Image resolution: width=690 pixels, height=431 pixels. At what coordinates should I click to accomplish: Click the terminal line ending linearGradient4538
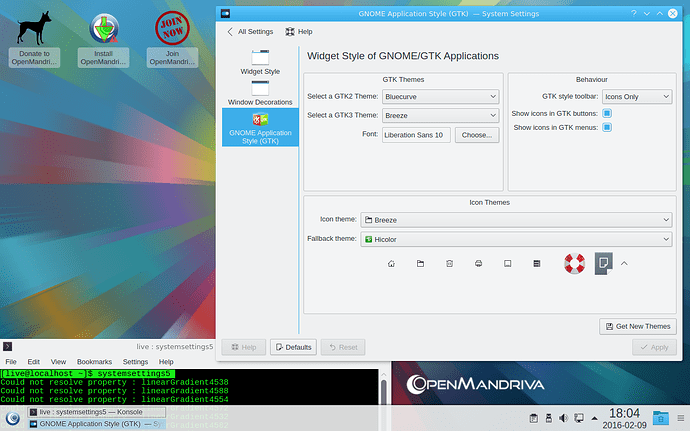click(114, 382)
